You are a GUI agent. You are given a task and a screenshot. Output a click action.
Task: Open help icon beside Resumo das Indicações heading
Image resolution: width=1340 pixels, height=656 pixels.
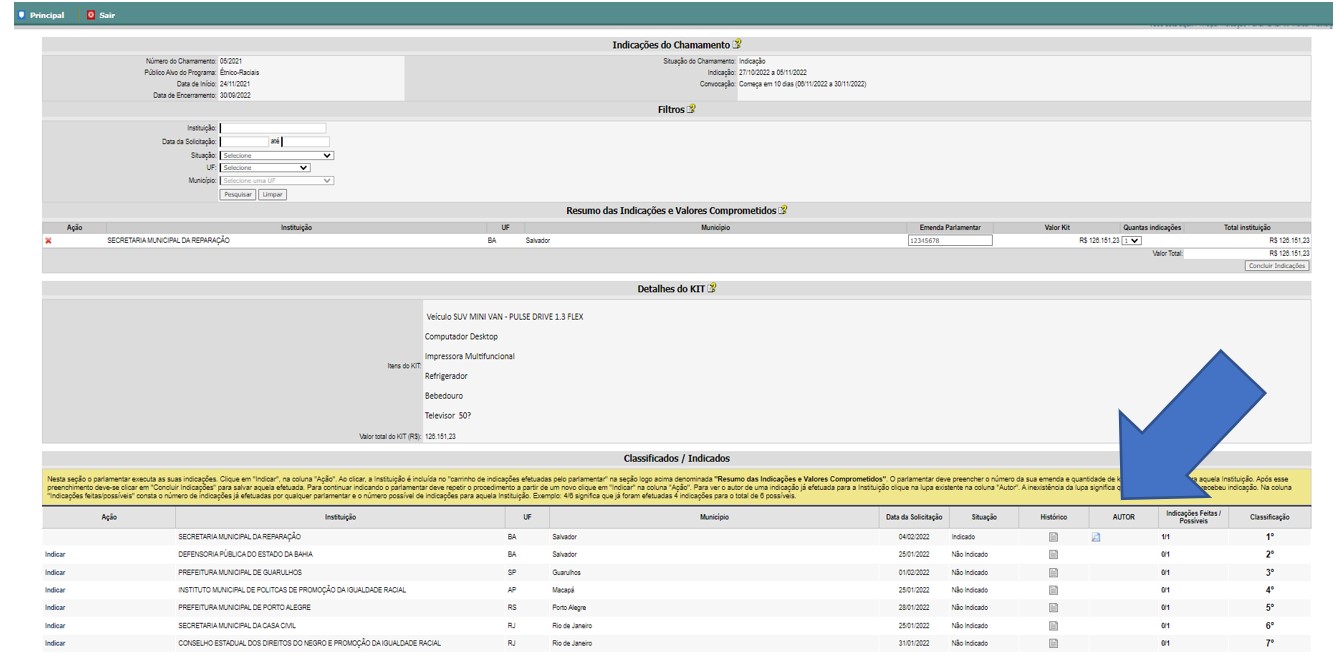pyautogui.click(x=783, y=209)
